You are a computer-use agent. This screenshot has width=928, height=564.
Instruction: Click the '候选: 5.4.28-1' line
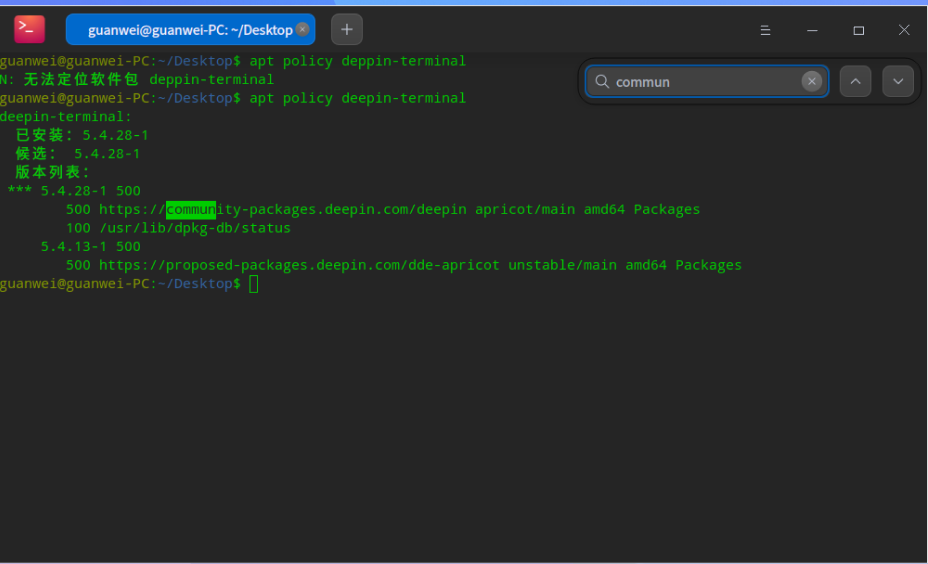78,154
